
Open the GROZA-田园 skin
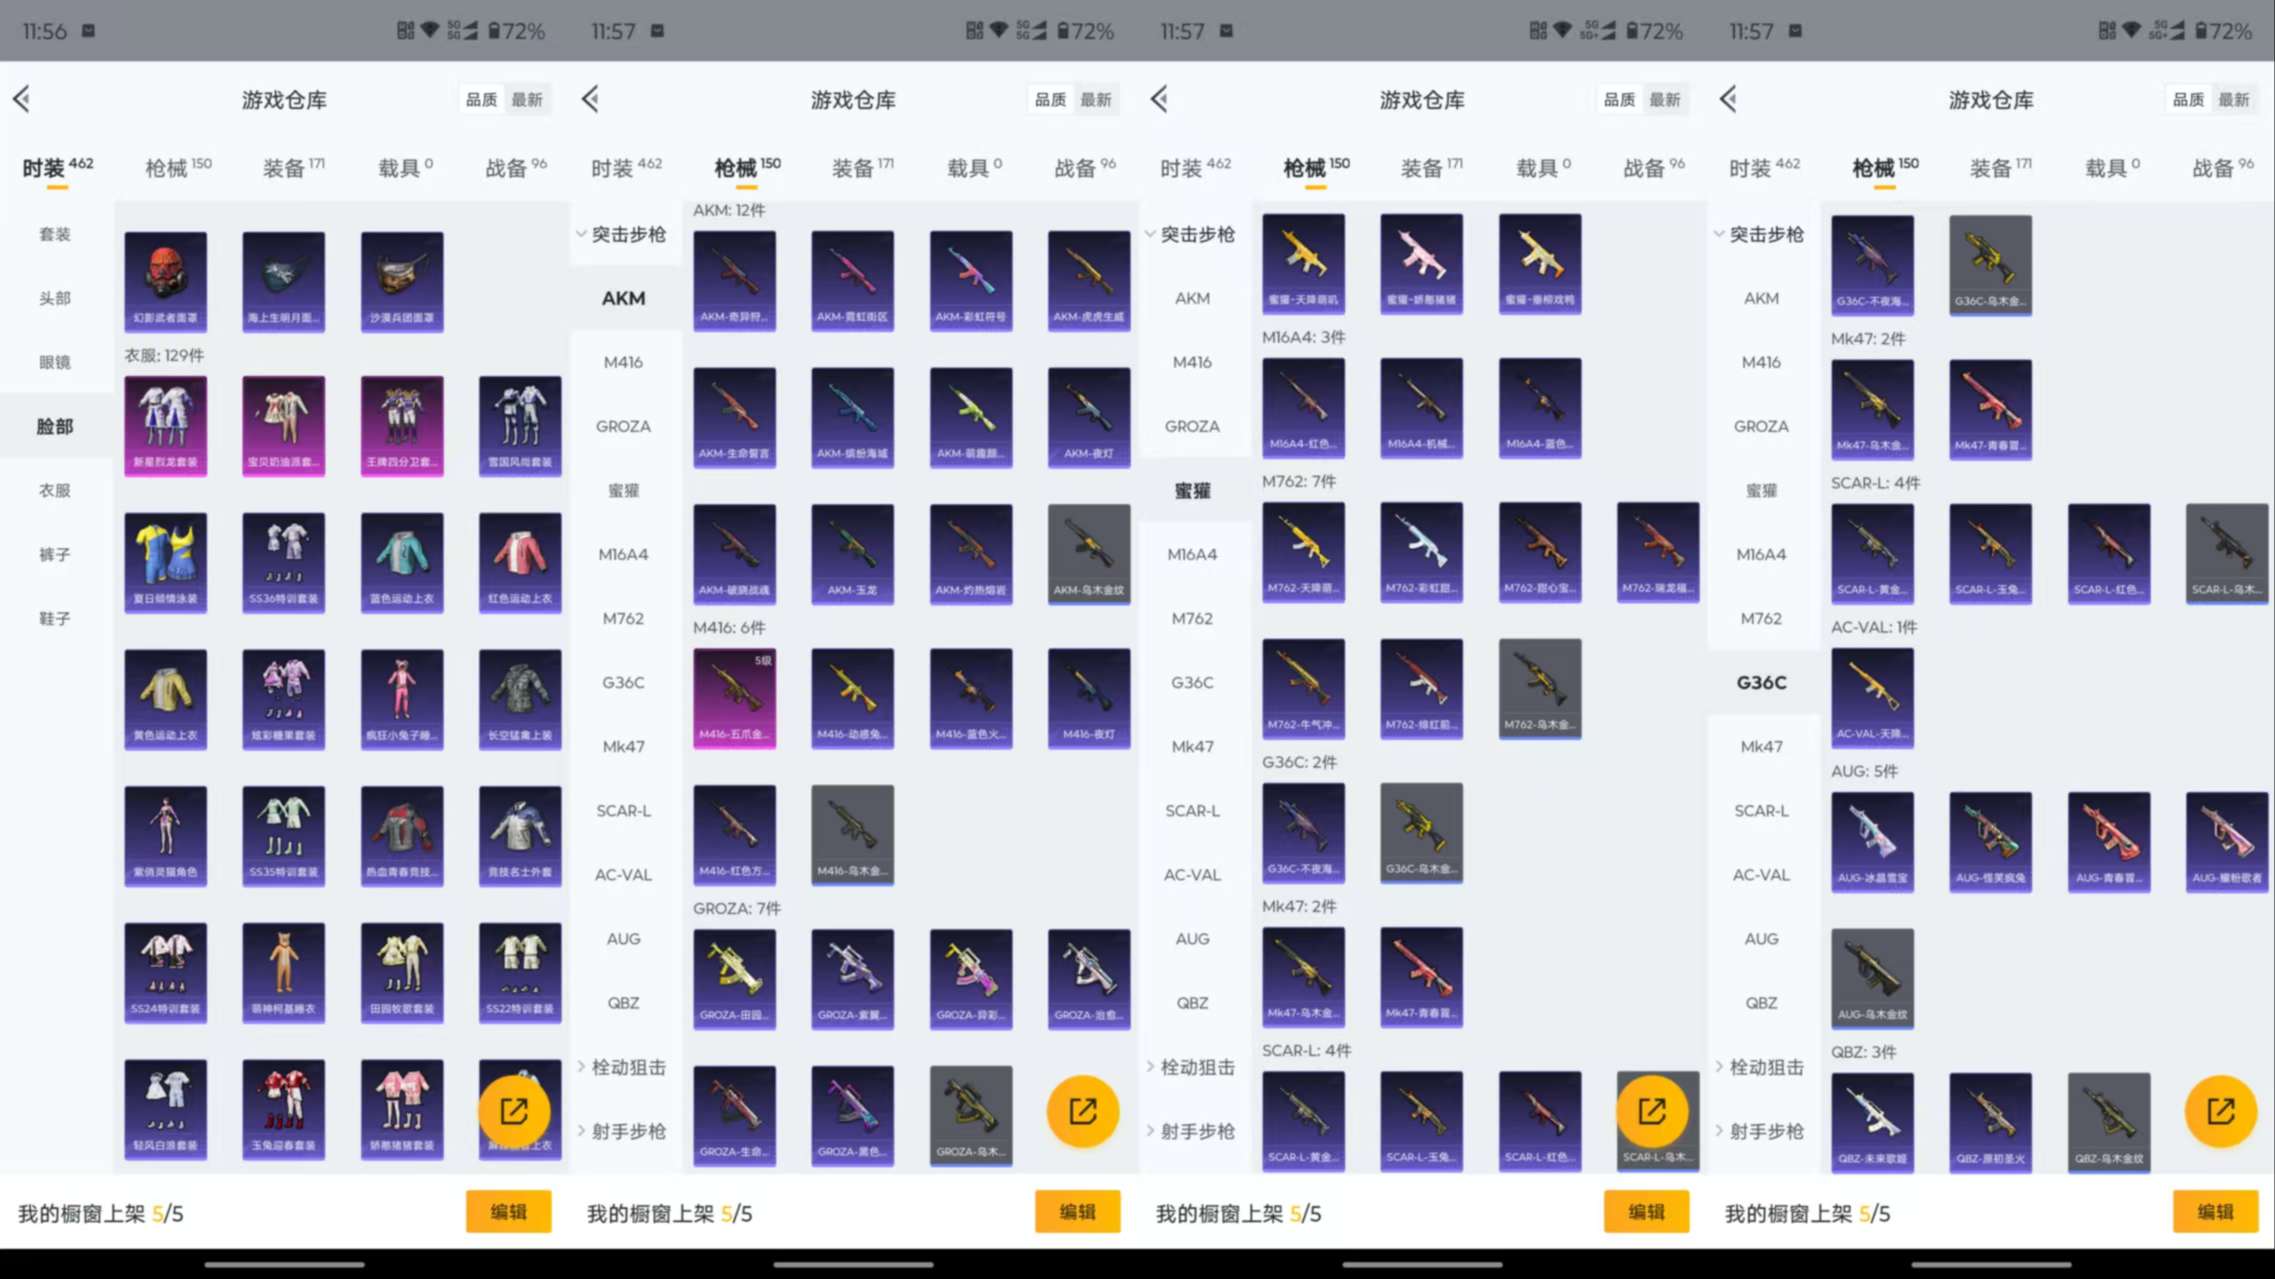point(735,978)
